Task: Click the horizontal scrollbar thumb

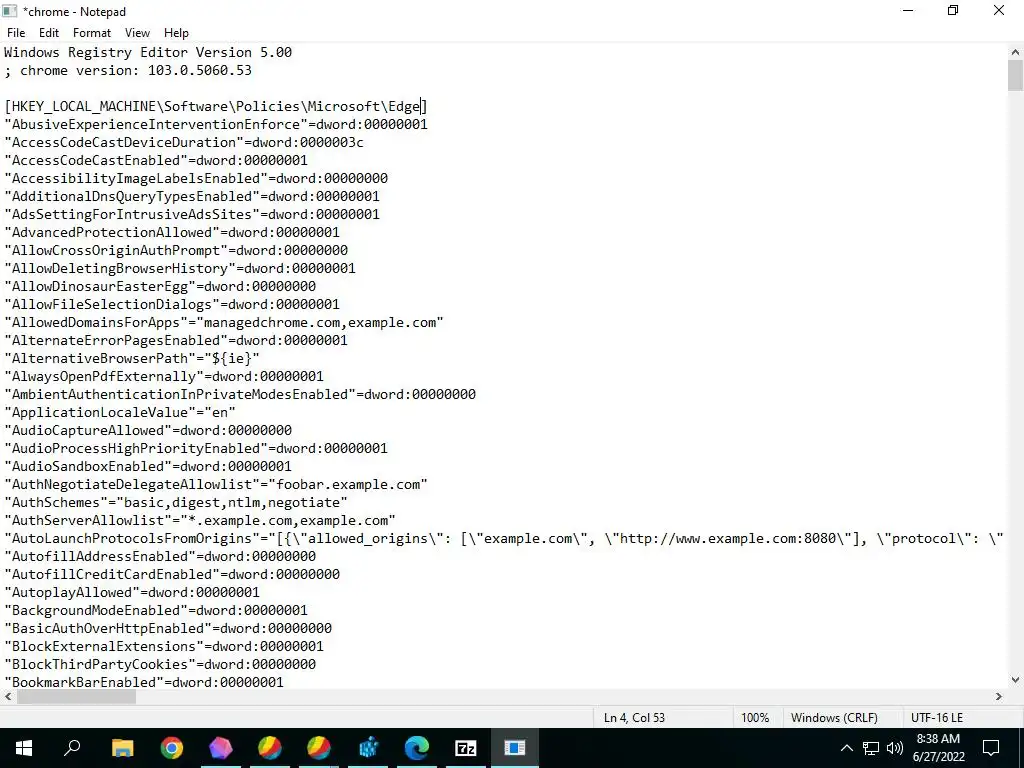Action: point(76,697)
